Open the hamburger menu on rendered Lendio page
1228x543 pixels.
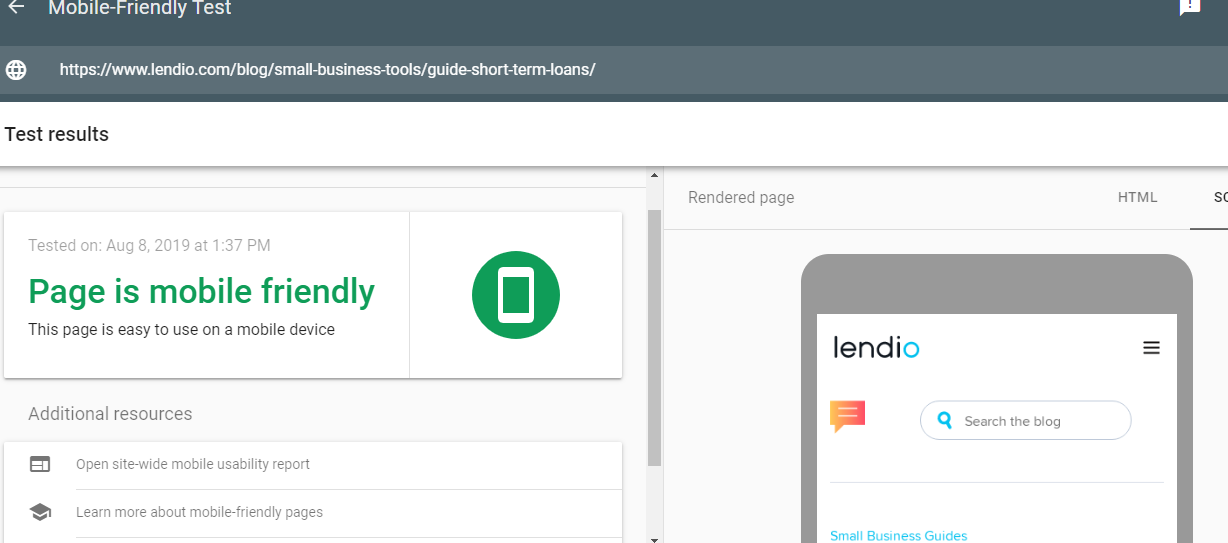1151,348
